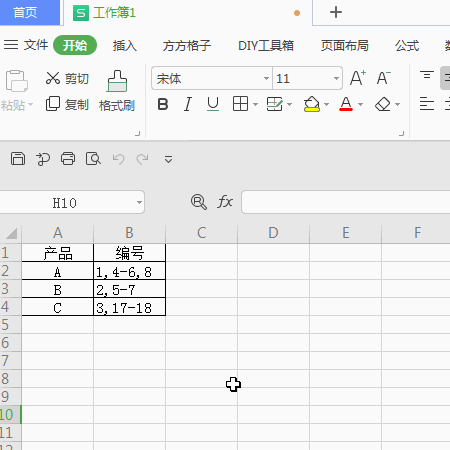Open the 方方格子 tab
Viewport: 450px width, 450px height.
pyautogui.click(x=187, y=45)
